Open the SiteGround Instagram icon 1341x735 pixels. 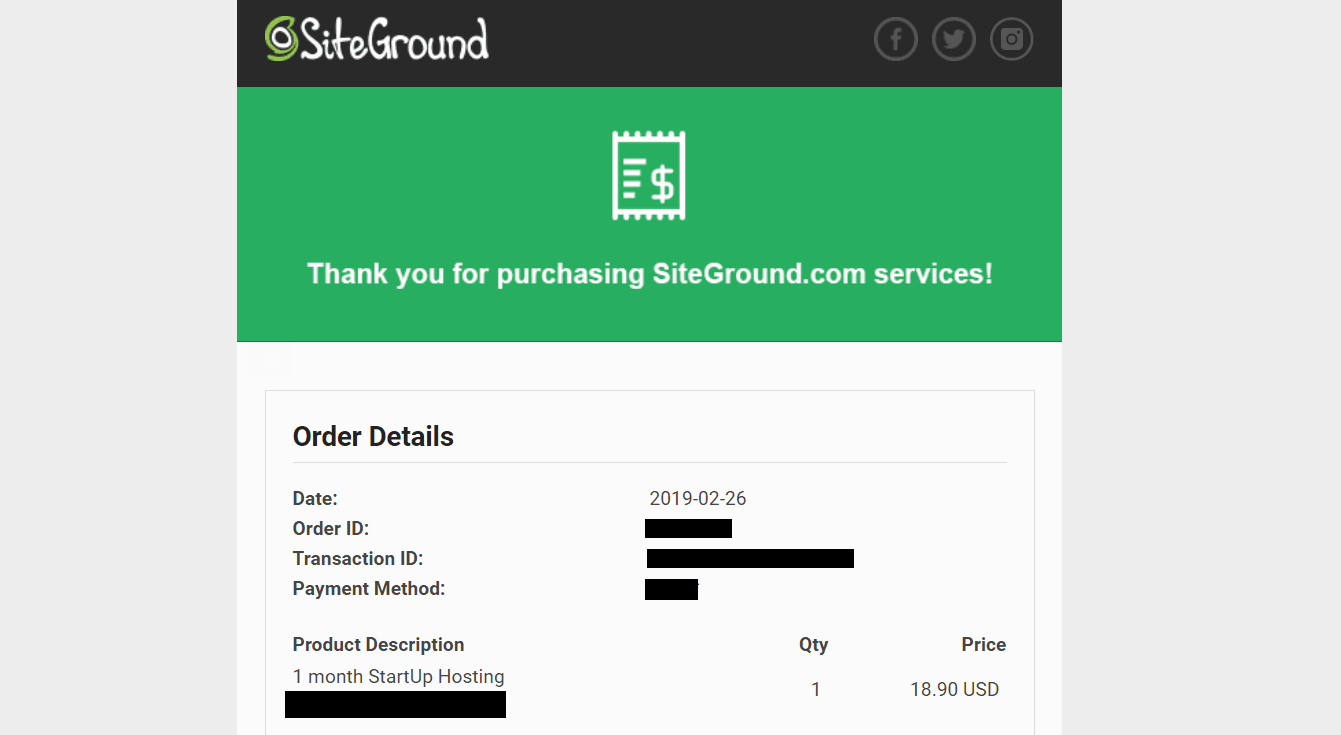[x=1012, y=40]
